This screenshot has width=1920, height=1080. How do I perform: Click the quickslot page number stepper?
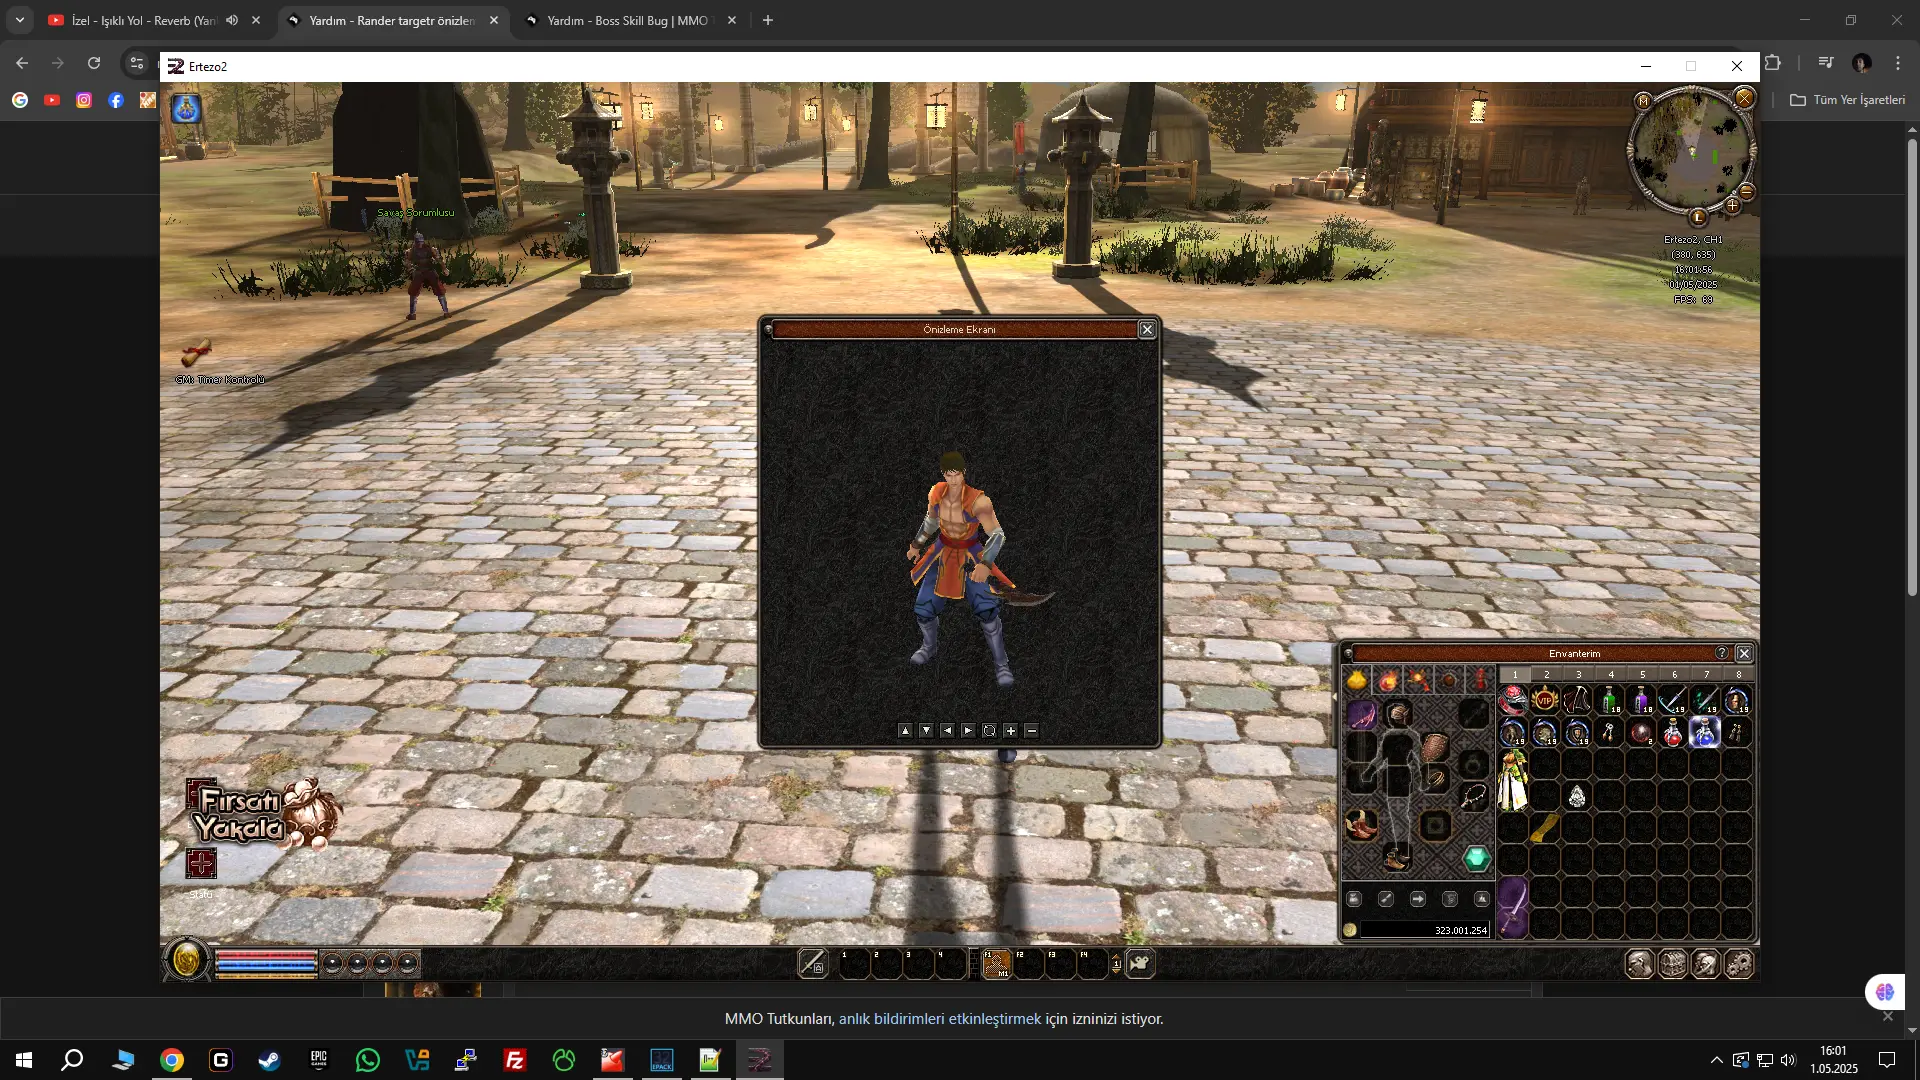[x=1116, y=965]
